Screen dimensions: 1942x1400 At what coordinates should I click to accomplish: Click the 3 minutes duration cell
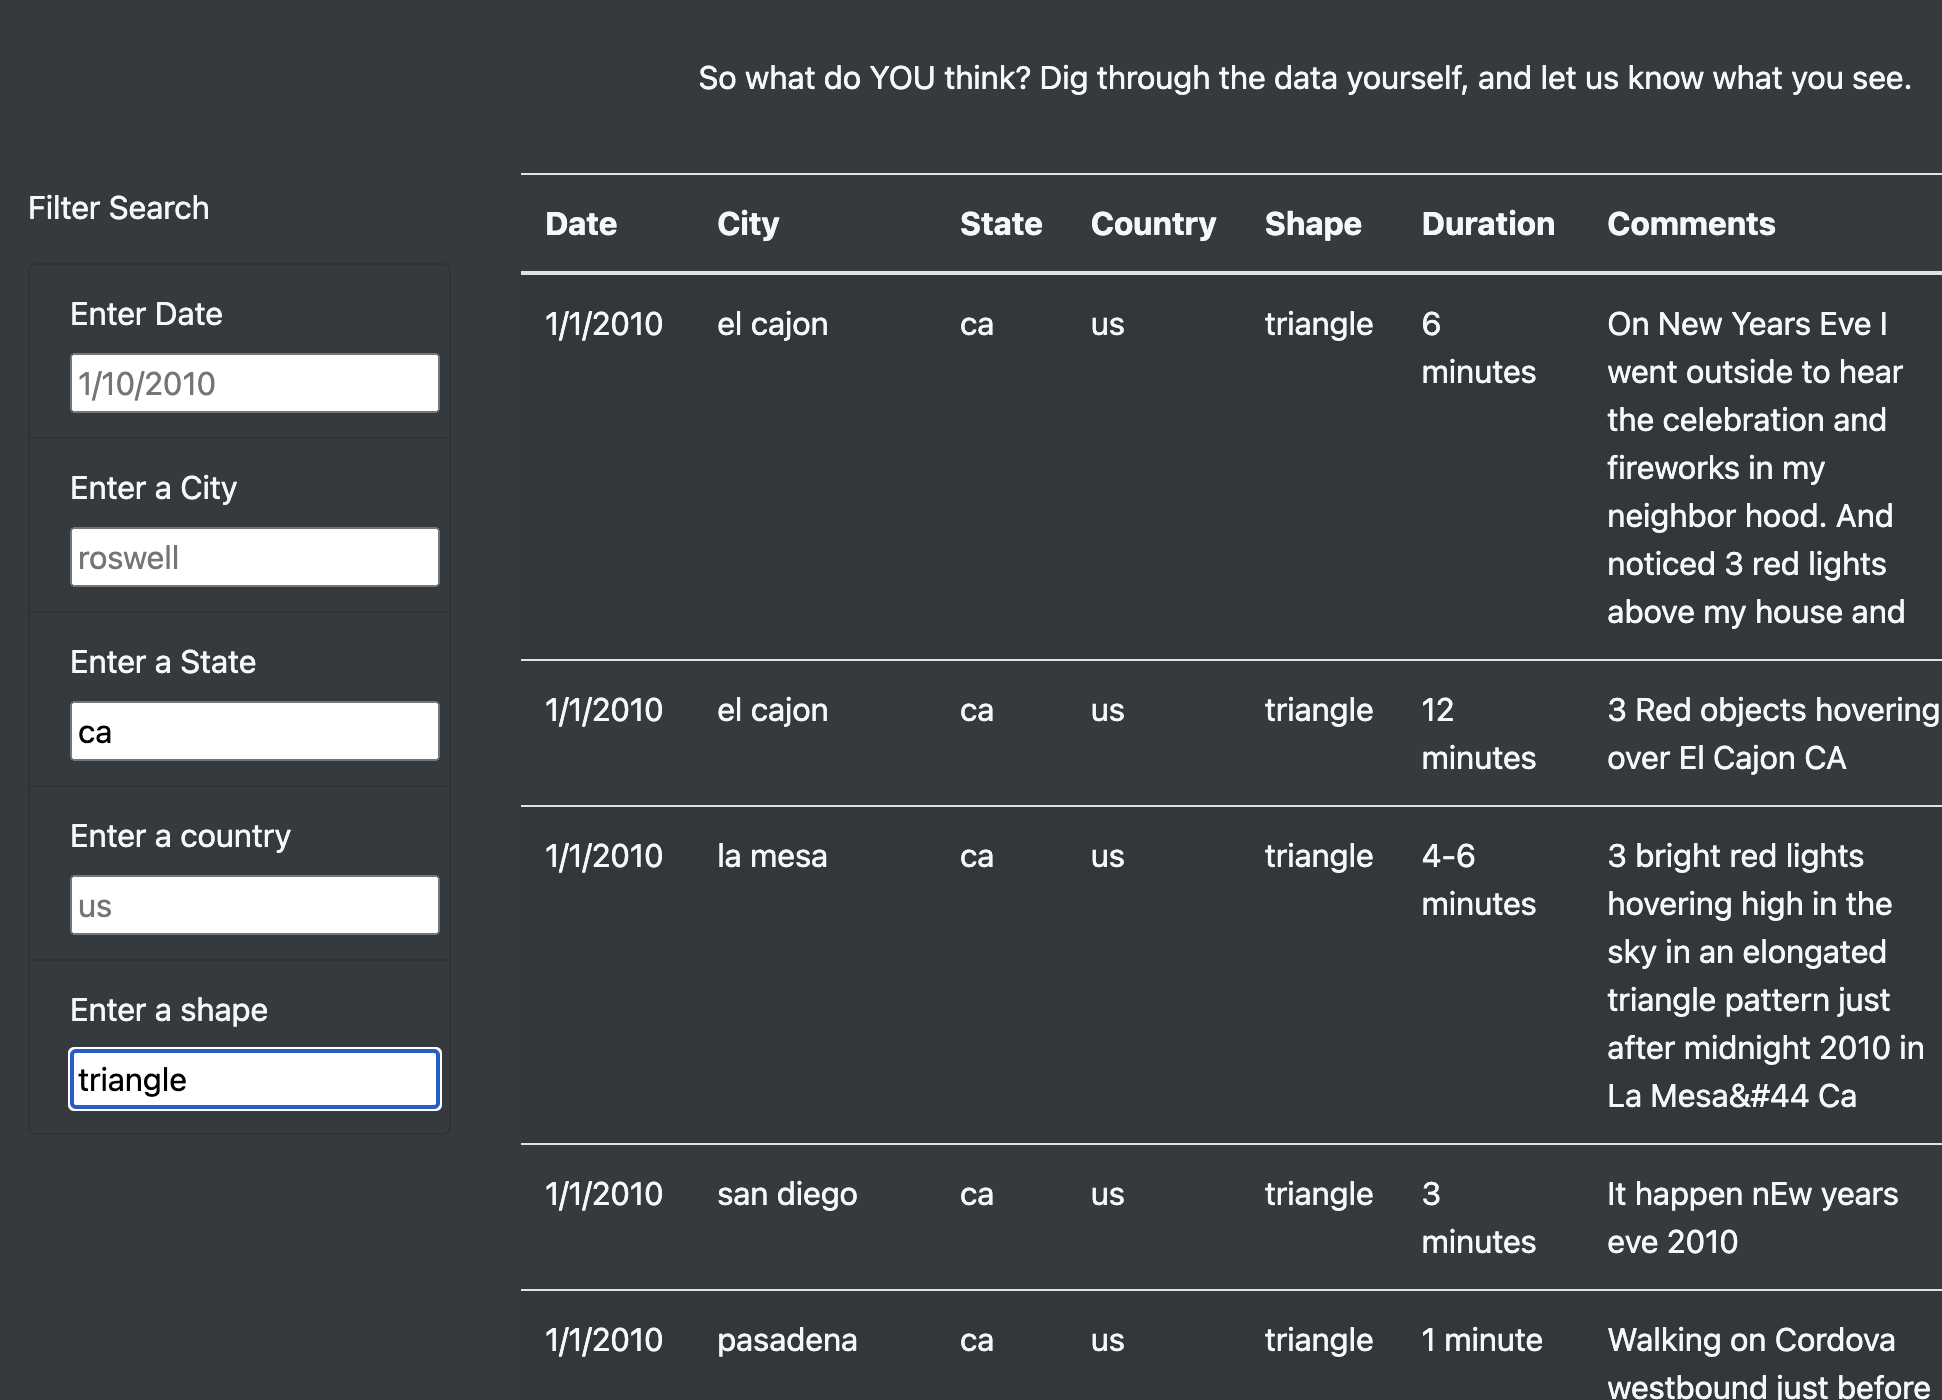coord(1478,1218)
